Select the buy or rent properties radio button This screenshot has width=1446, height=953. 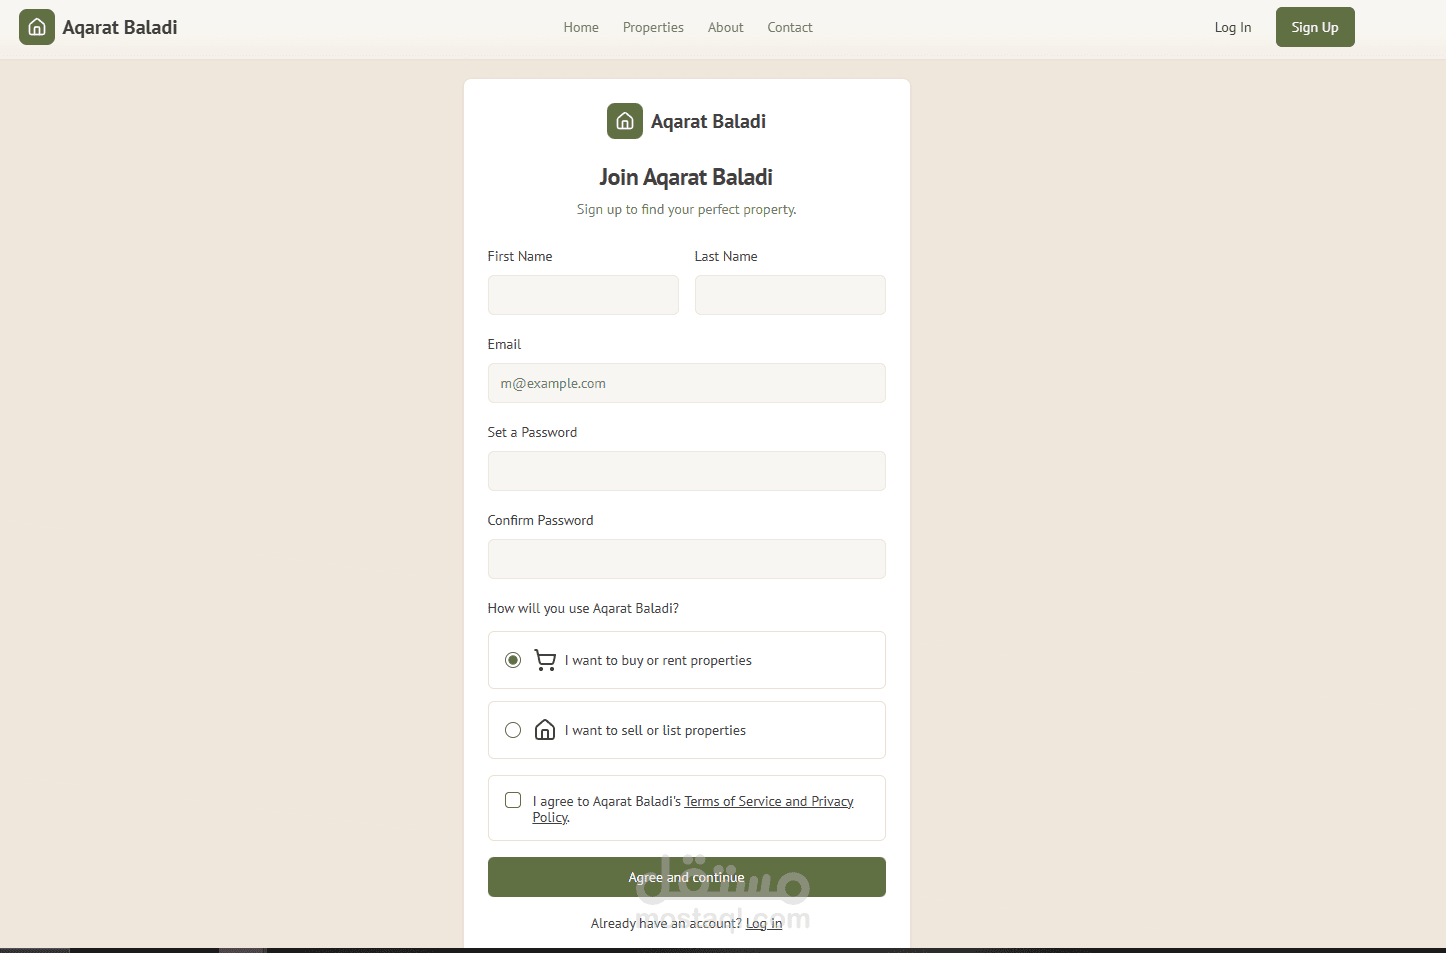513,660
